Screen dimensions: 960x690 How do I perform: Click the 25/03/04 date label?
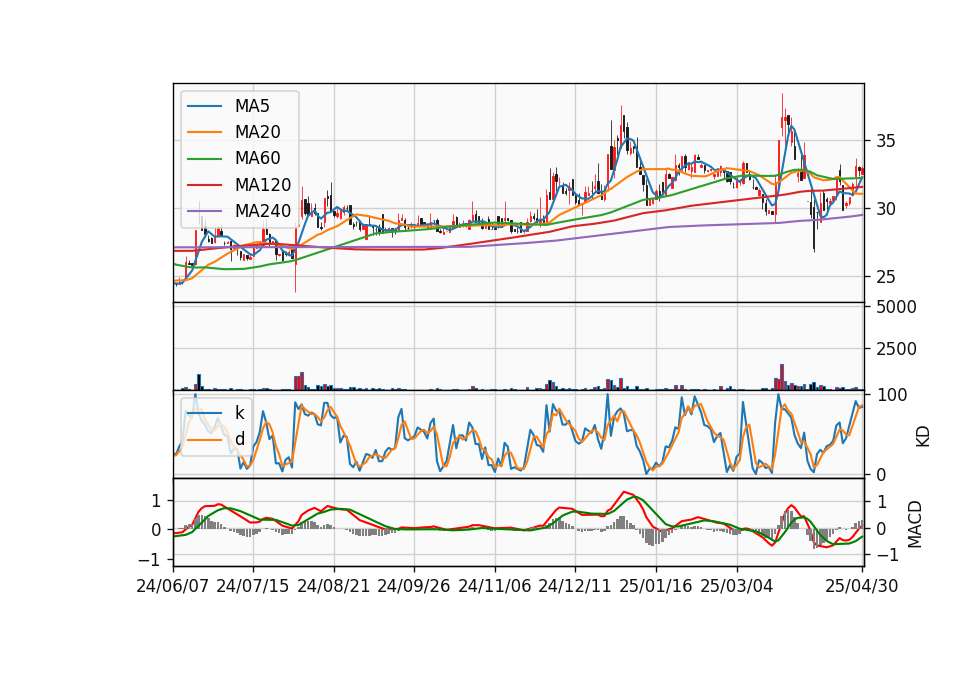click(x=737, y=587)
